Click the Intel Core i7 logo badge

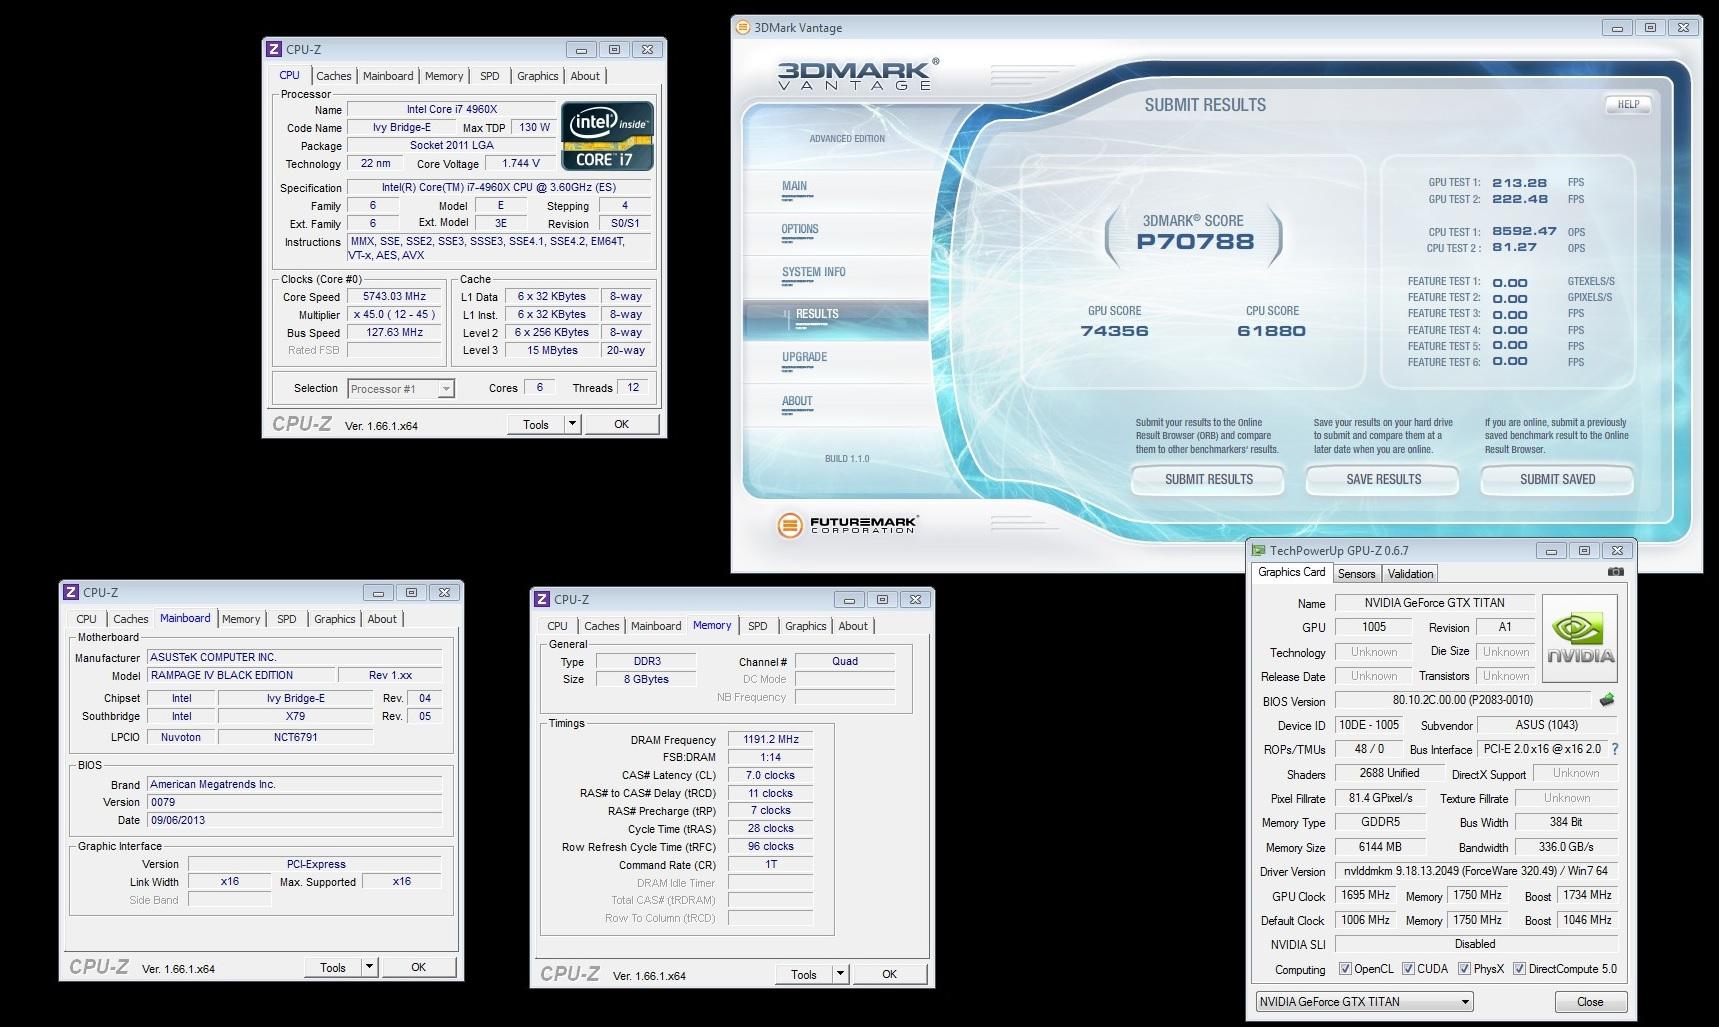607,135
